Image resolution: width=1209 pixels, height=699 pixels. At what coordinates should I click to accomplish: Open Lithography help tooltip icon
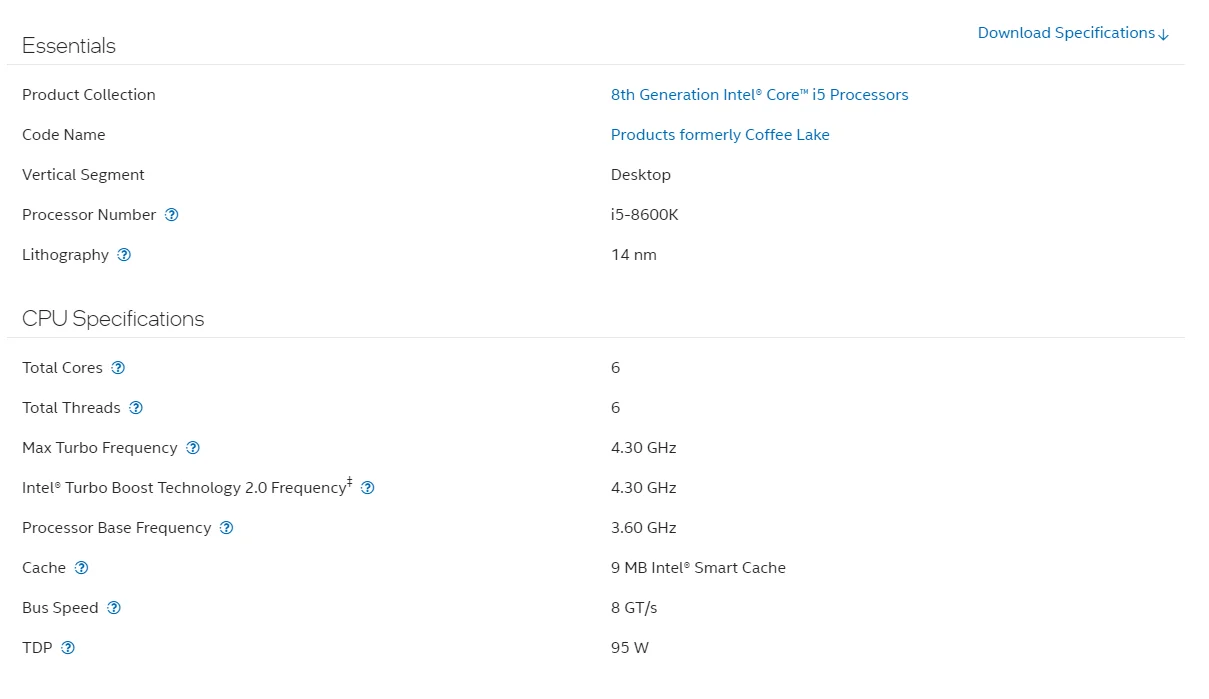click(124, 255)
